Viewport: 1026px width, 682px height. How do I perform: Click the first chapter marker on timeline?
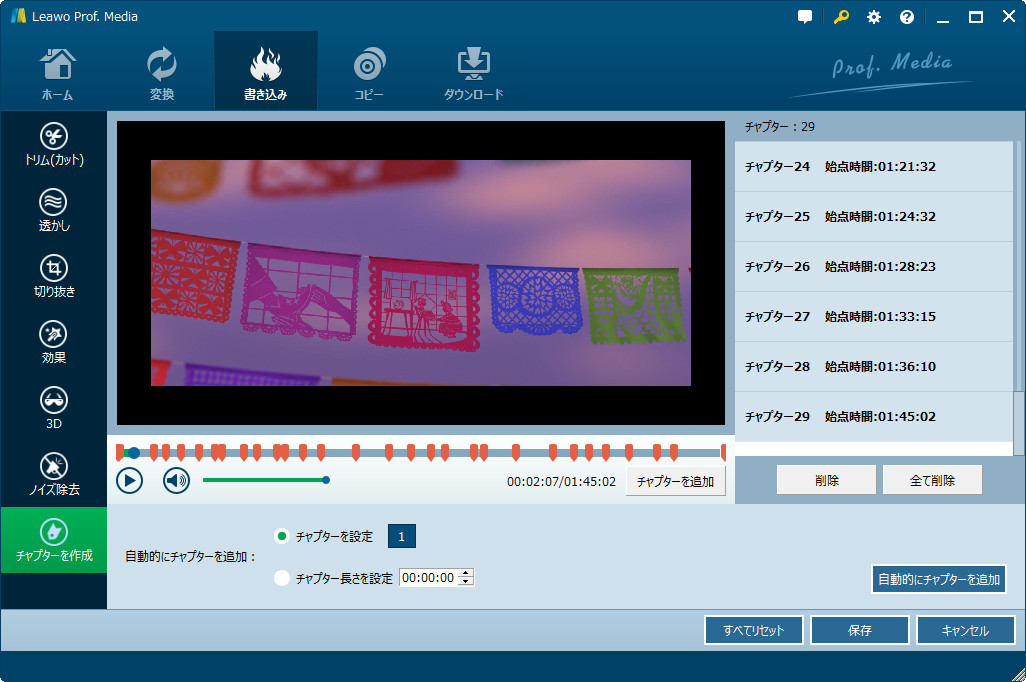120,452
